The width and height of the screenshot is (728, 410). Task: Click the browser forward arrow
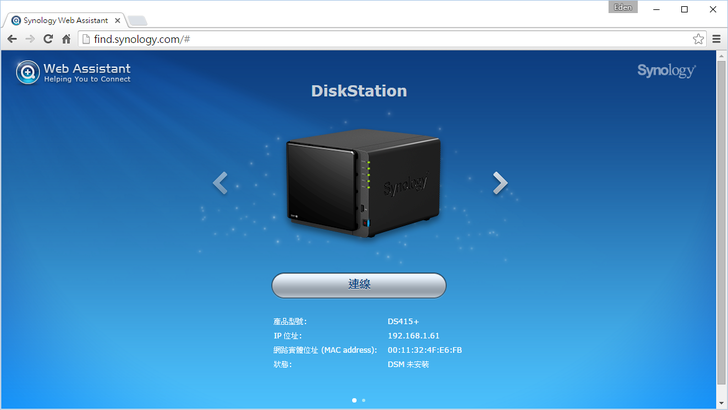tap(30, 39)
